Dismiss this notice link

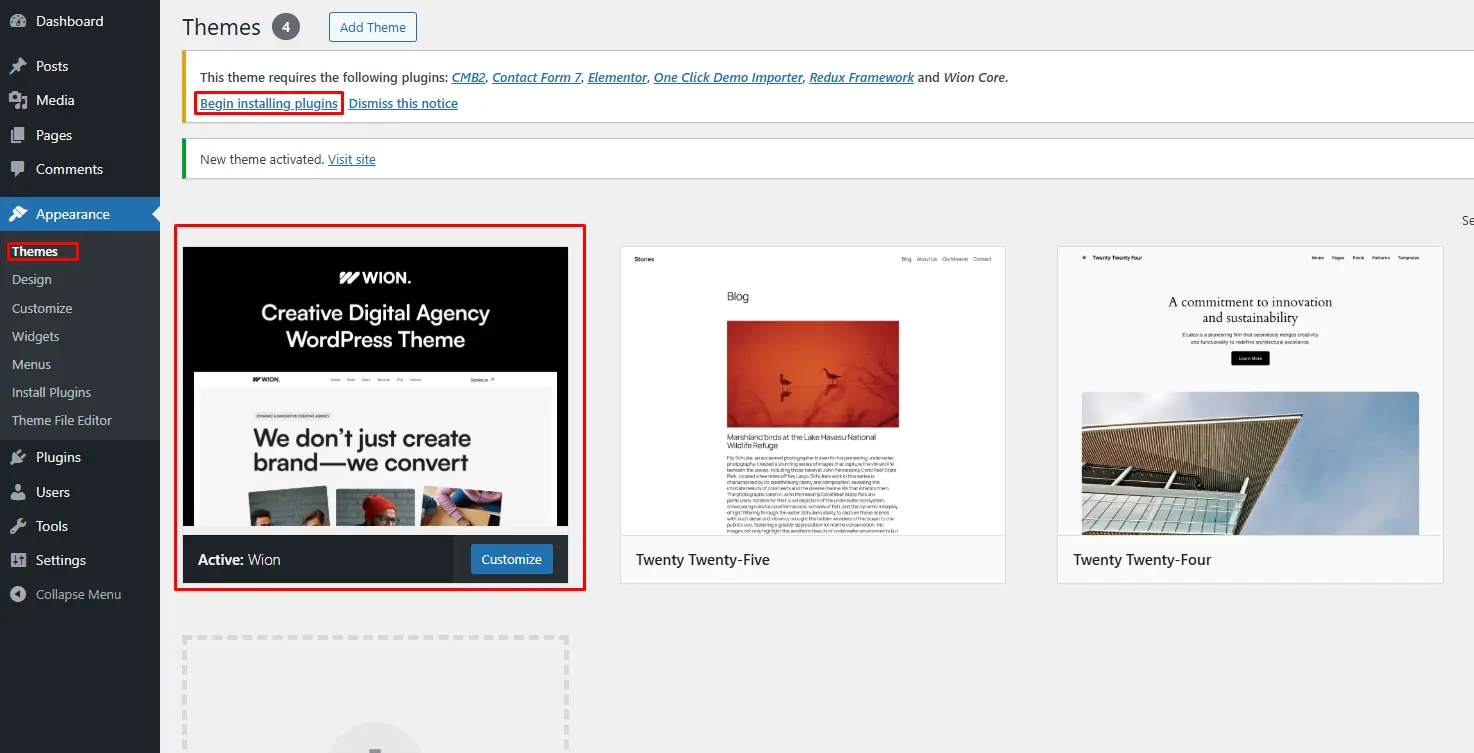point(403,103)
